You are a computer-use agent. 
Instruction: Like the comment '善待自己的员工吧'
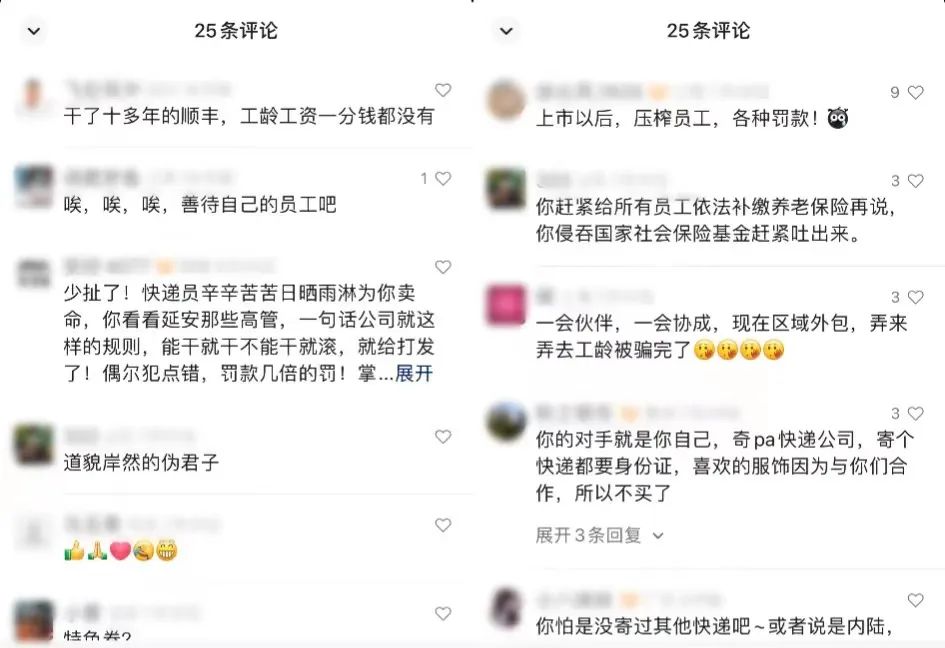point(443,178)
